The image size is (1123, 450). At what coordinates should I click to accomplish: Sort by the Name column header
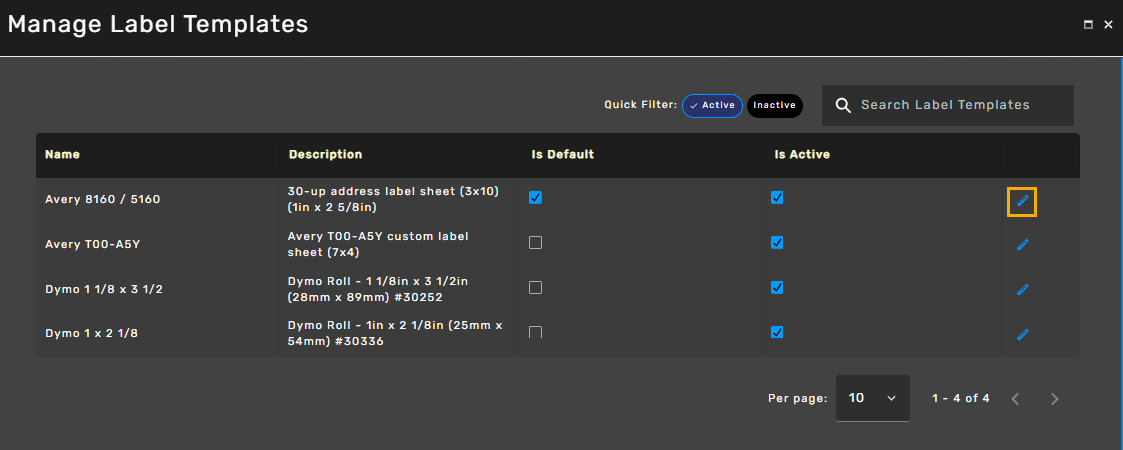(62, 155)
